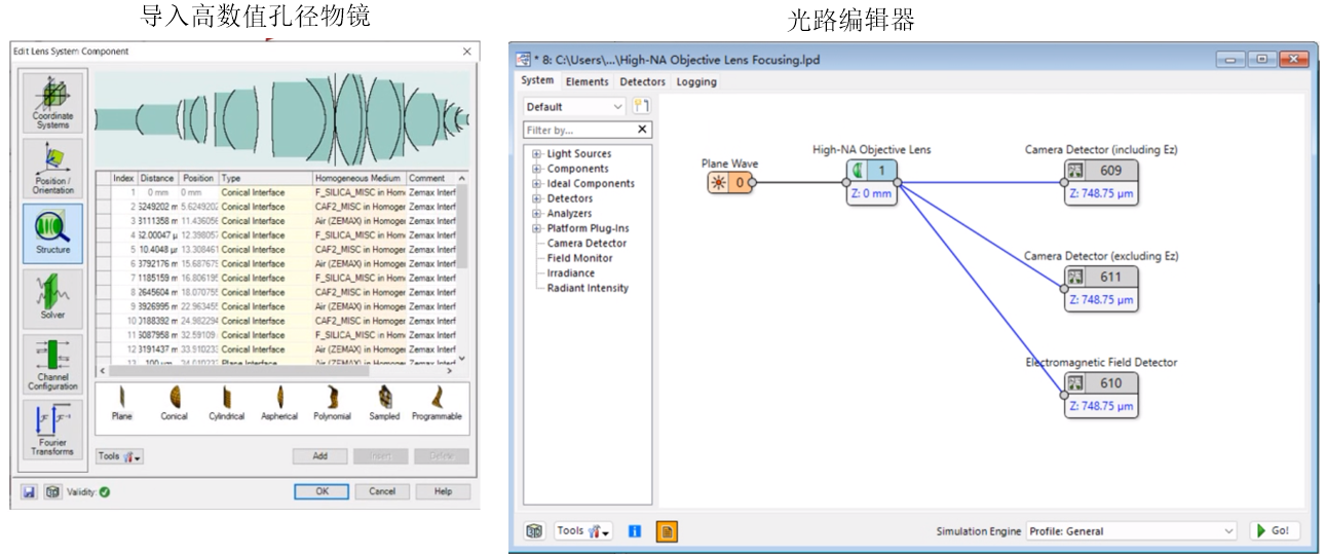Expand the Detectors tree node
The height and width of the screenshot is (558, 1325).
click(537, 199)
